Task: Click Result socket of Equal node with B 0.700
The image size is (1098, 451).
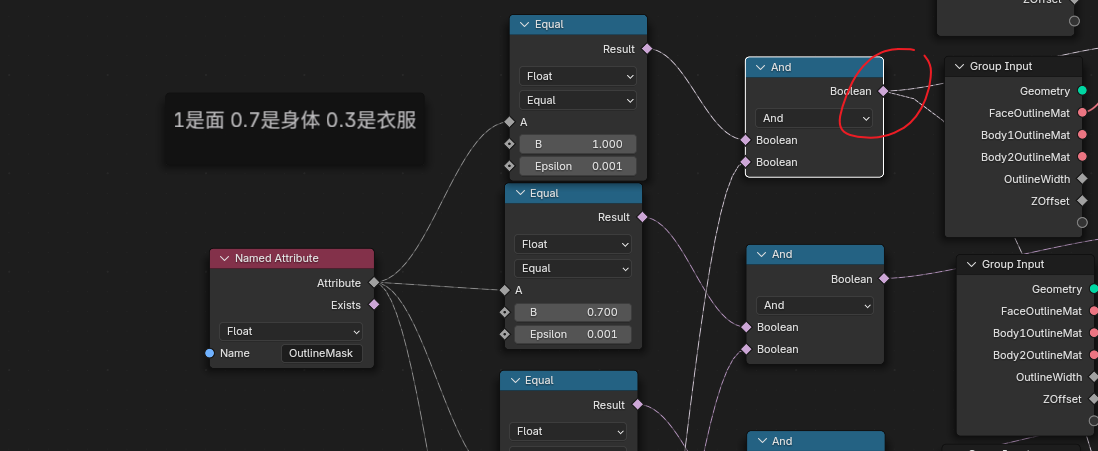Action: [642, 217]
